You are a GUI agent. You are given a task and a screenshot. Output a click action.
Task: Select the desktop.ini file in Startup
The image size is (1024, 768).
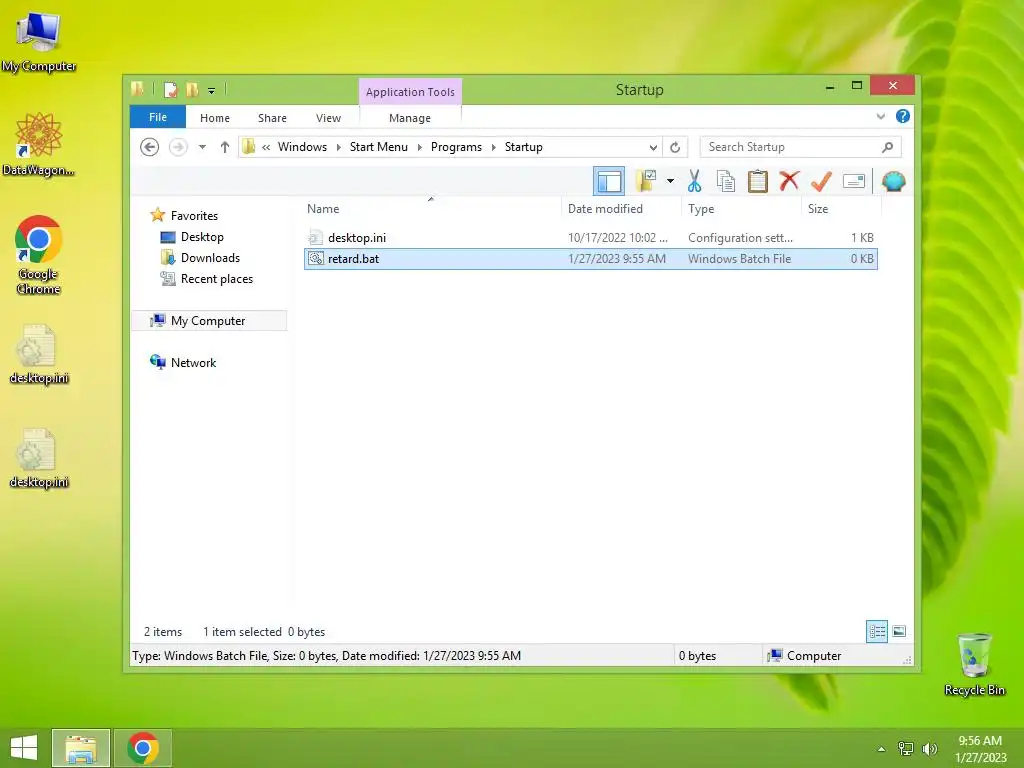[x=590, y=238]
